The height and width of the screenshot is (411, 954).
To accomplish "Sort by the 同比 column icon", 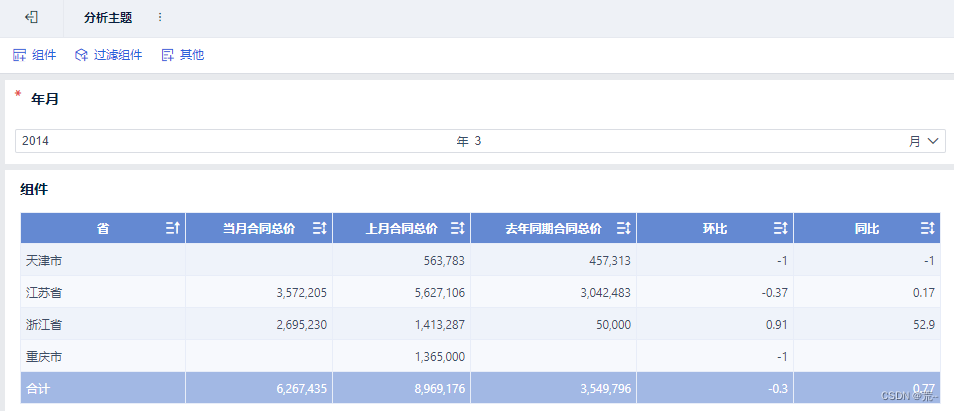I will coord(927,229).
